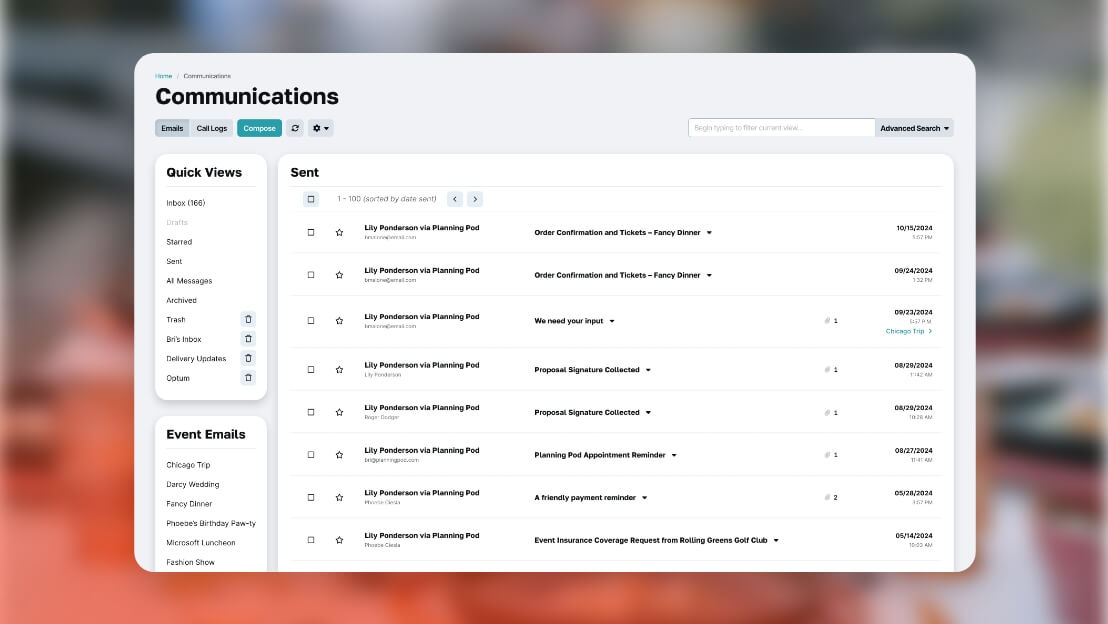
Task: Delete the Delivery Updates quick view
Action: coord(248,358)
